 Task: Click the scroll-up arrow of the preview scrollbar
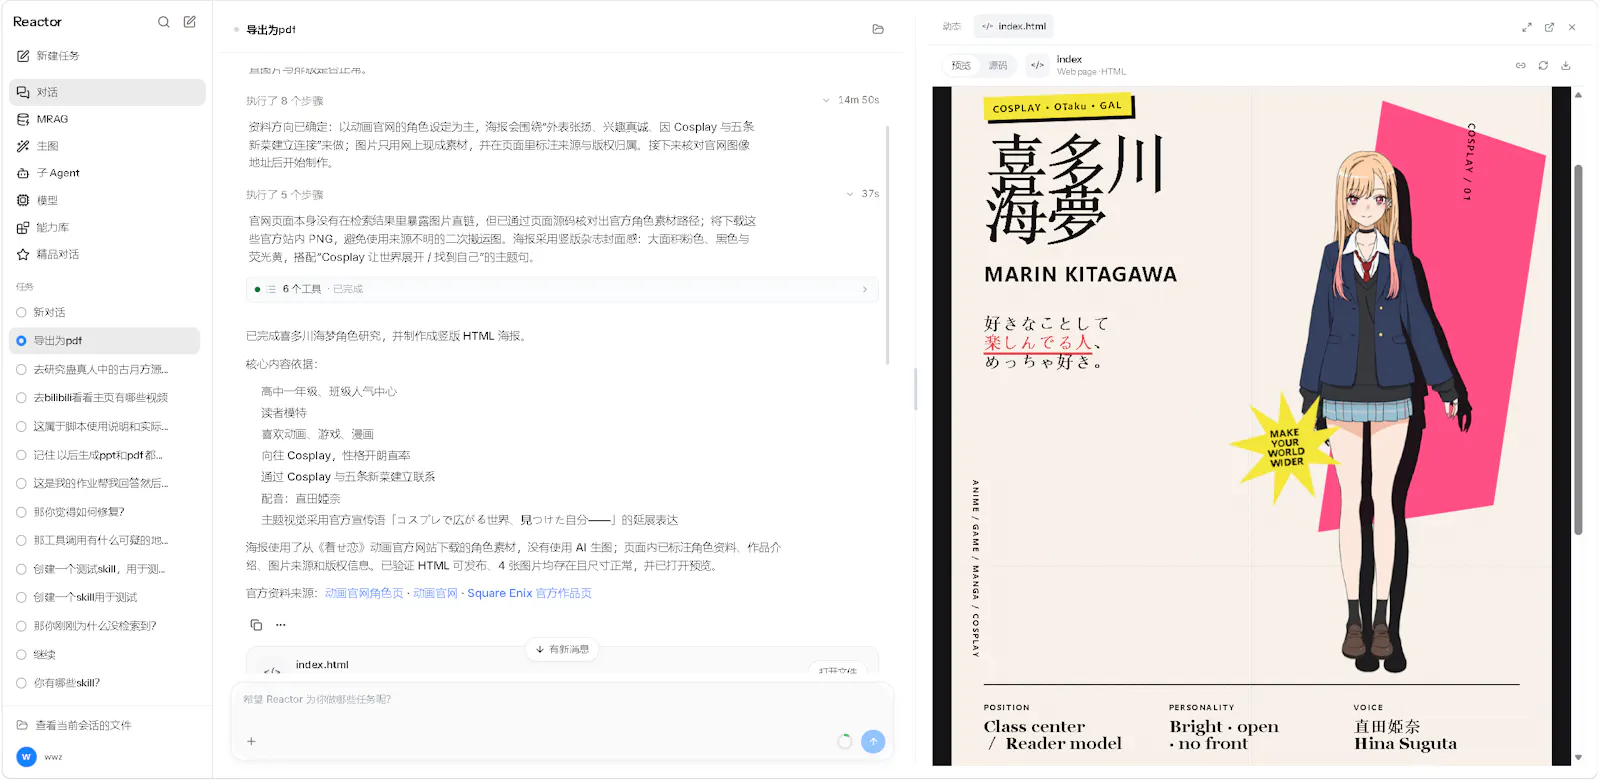(1578, 95)
